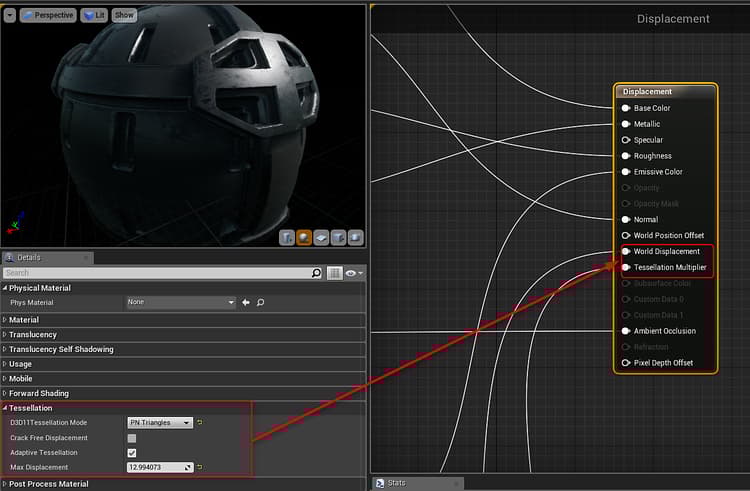Open the property matrix grid view icon

point(335,273)
